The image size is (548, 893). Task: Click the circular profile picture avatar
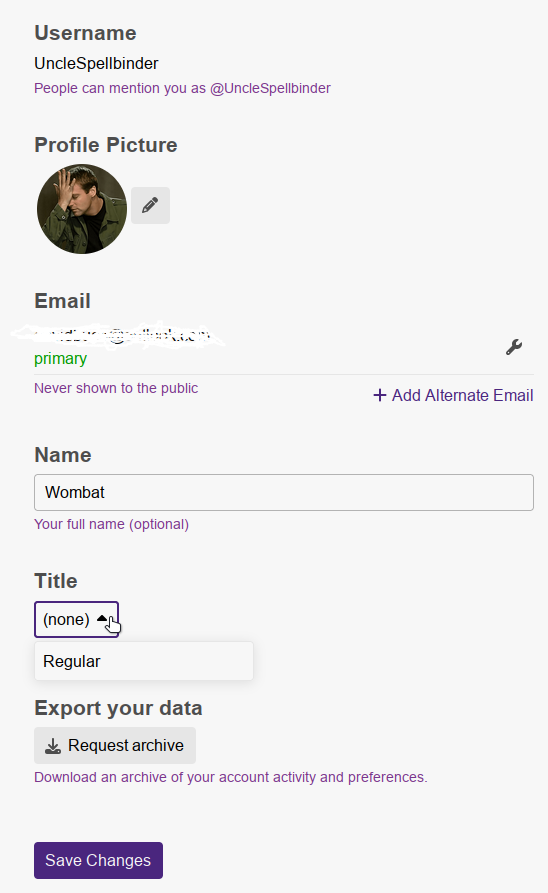click(82, 209)
